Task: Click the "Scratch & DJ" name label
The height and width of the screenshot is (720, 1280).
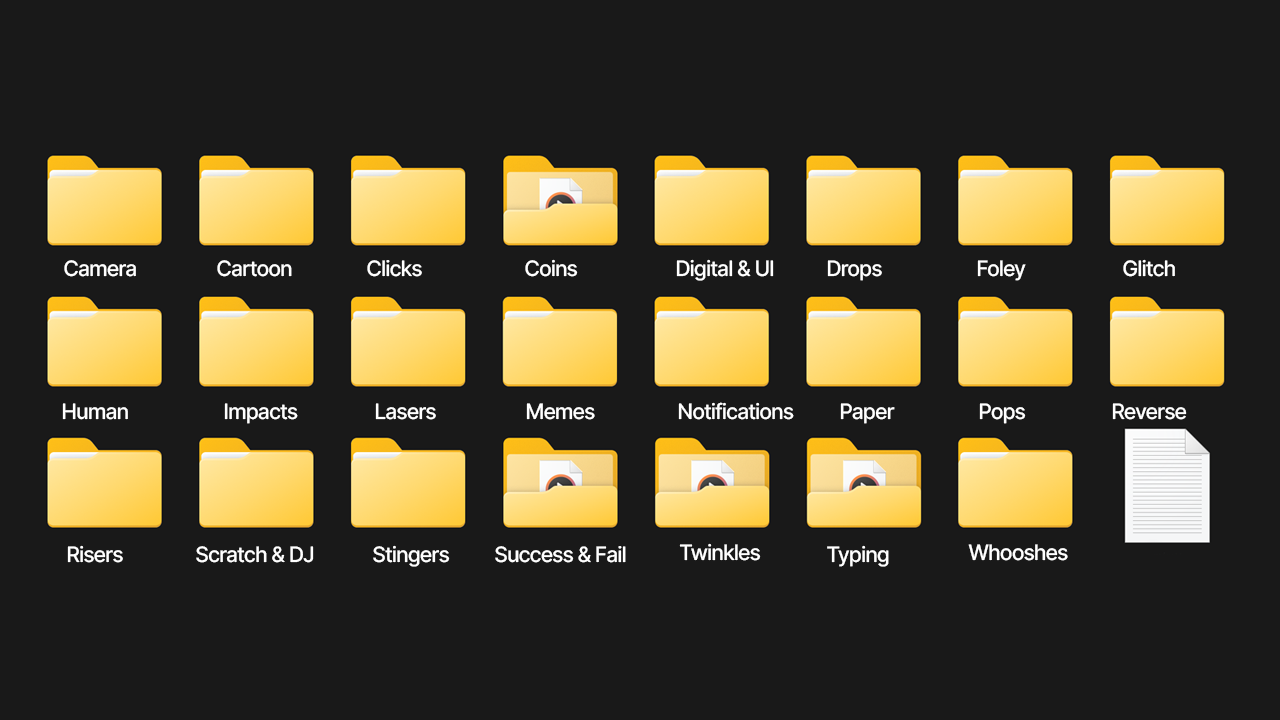Action: 255,555
